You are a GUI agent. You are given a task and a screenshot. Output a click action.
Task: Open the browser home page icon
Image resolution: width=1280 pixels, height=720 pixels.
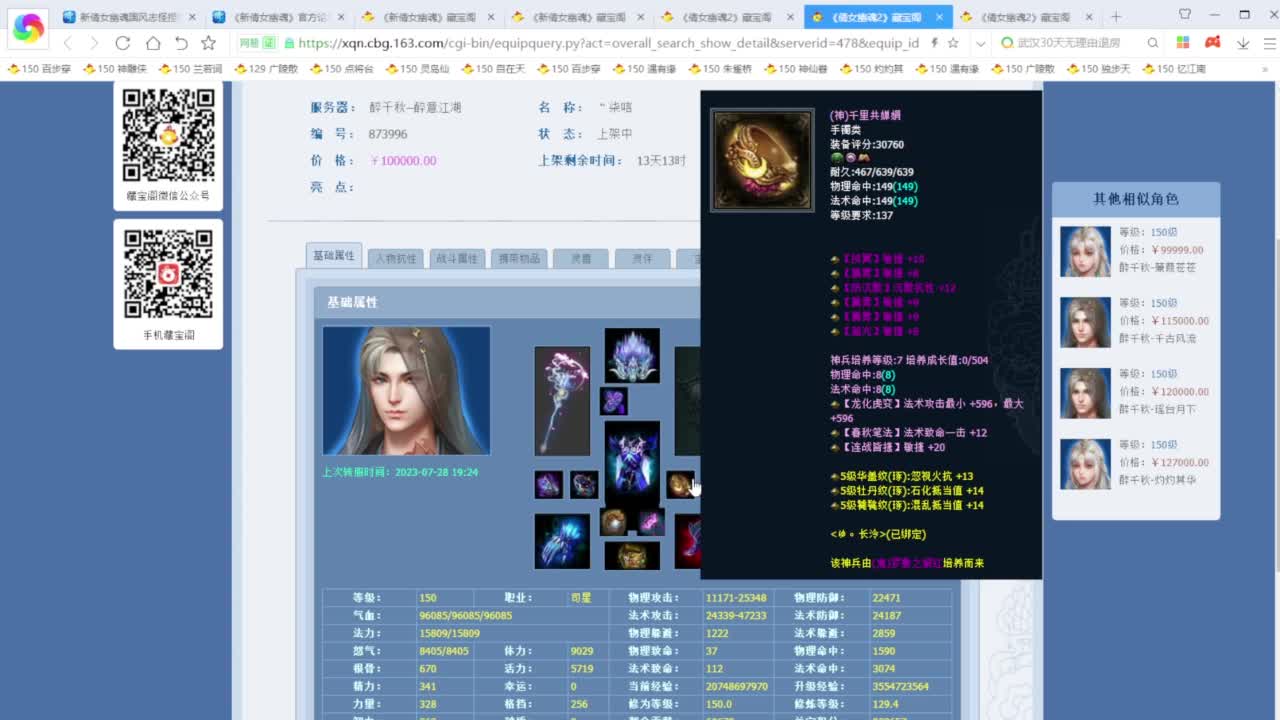click(x=152, y=43)
